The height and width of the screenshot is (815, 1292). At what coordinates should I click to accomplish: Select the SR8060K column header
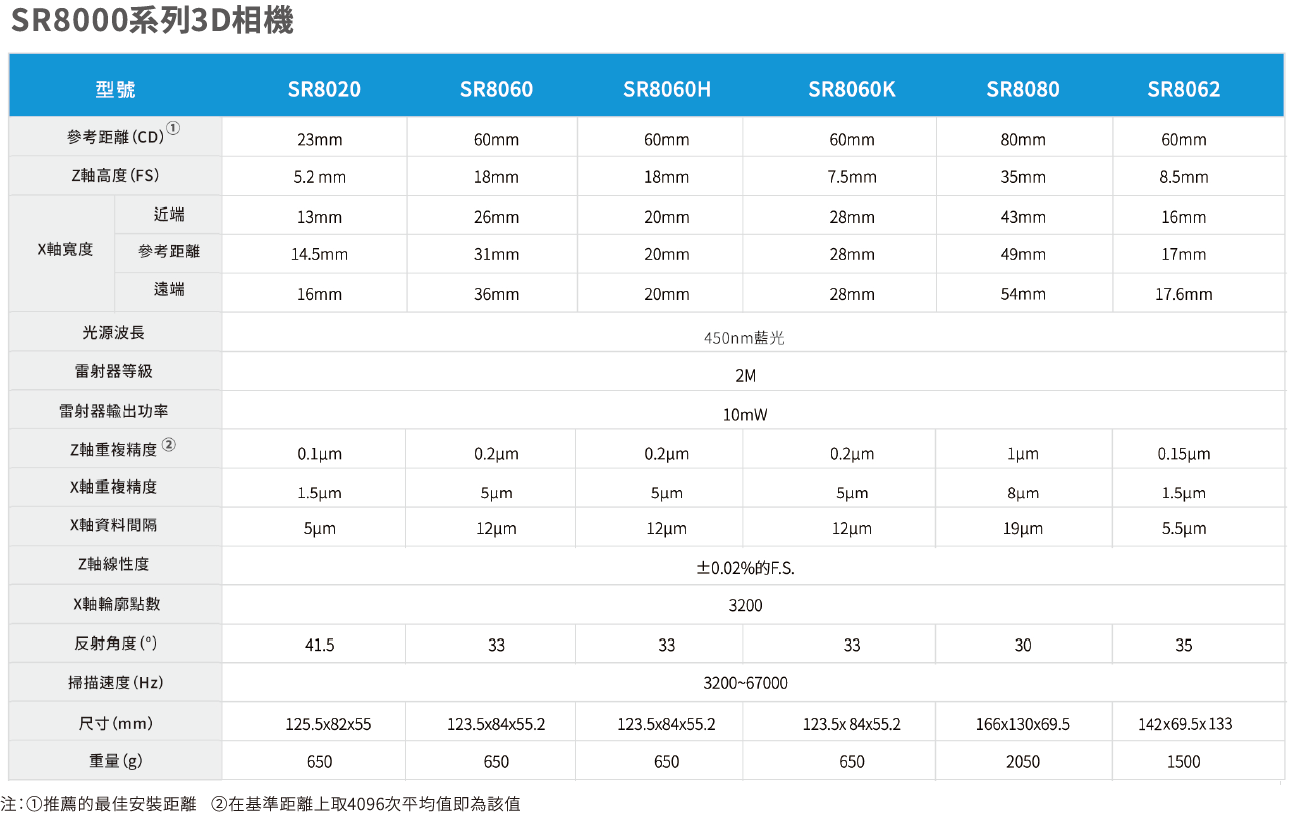coord(852,89)
